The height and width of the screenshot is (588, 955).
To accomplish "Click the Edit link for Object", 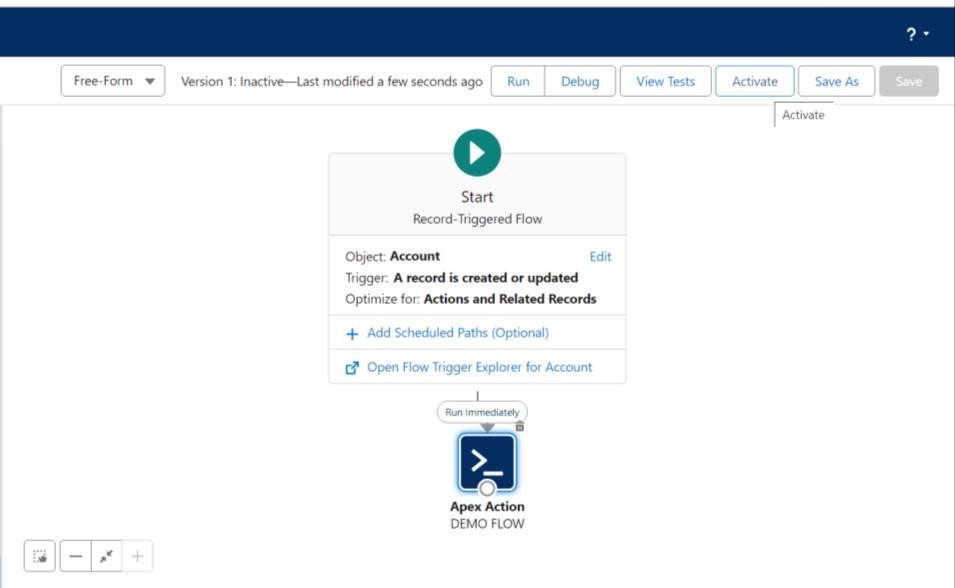I will click(x=600, y=256).
